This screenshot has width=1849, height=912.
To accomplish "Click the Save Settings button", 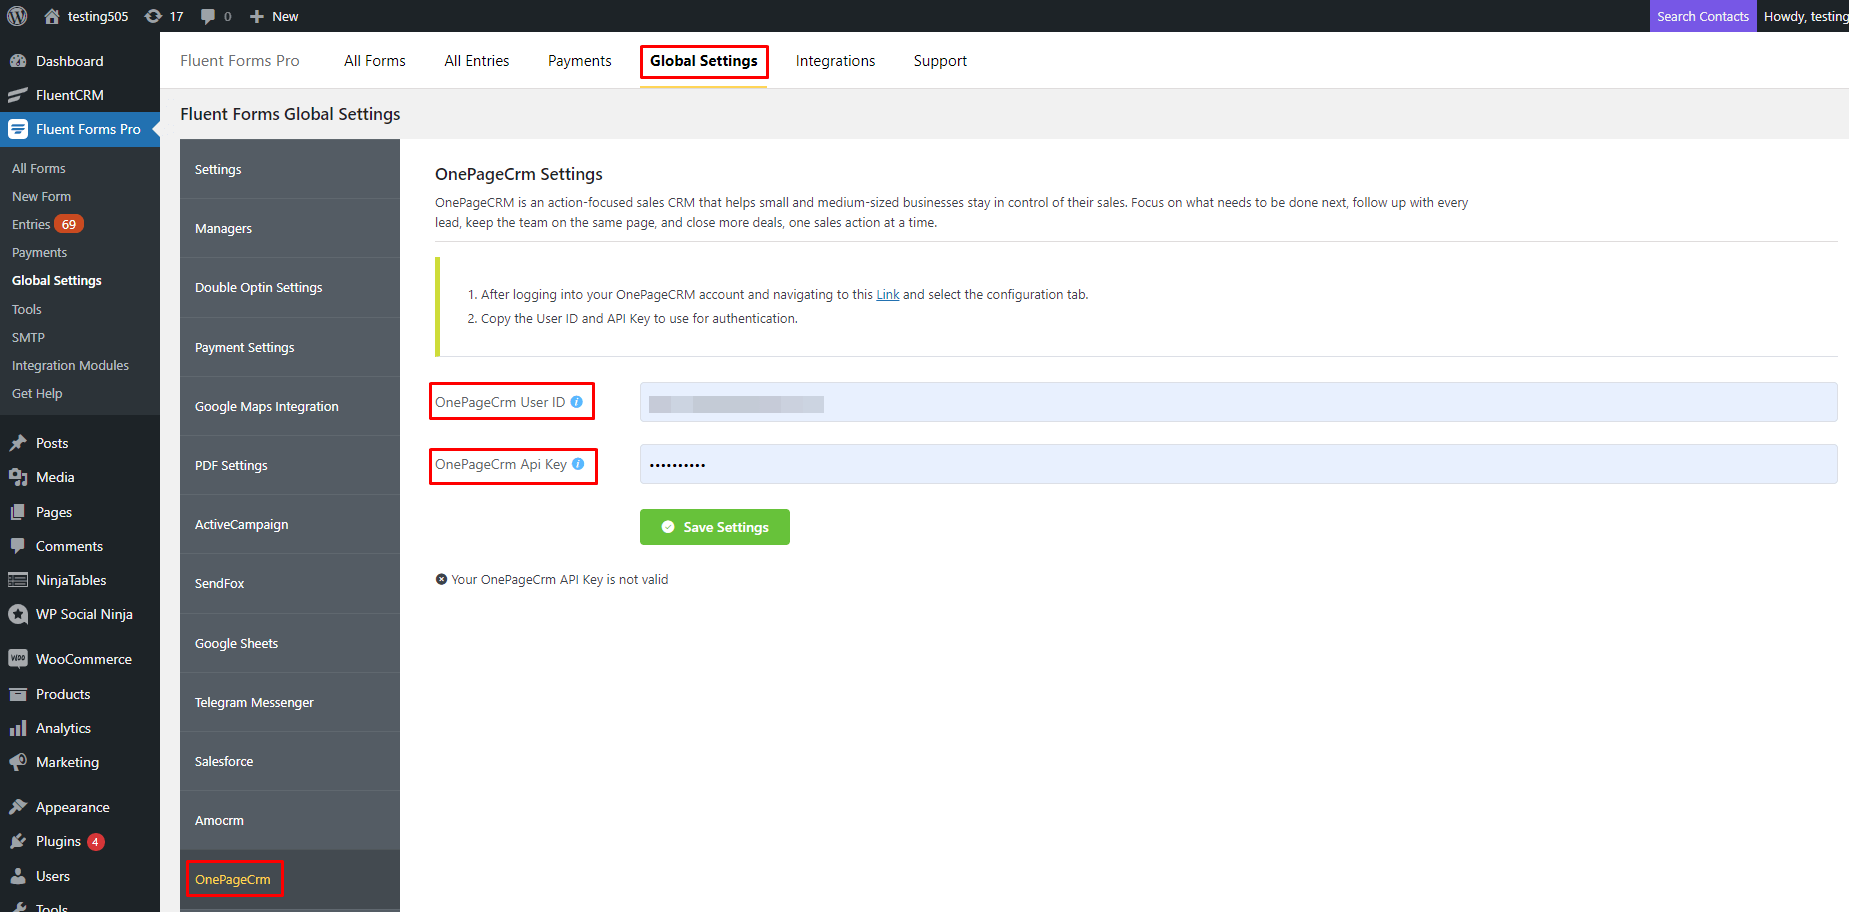I will (714, 527).
